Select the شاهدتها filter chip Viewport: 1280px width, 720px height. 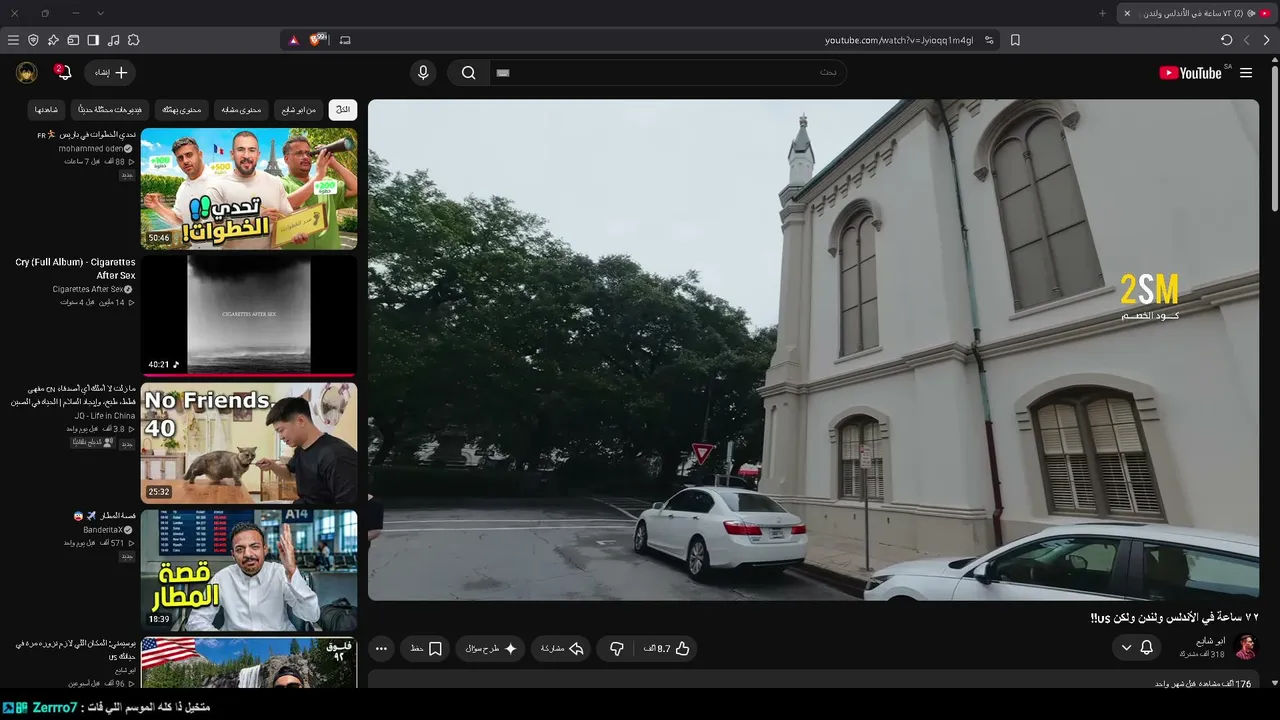(47, 109)
